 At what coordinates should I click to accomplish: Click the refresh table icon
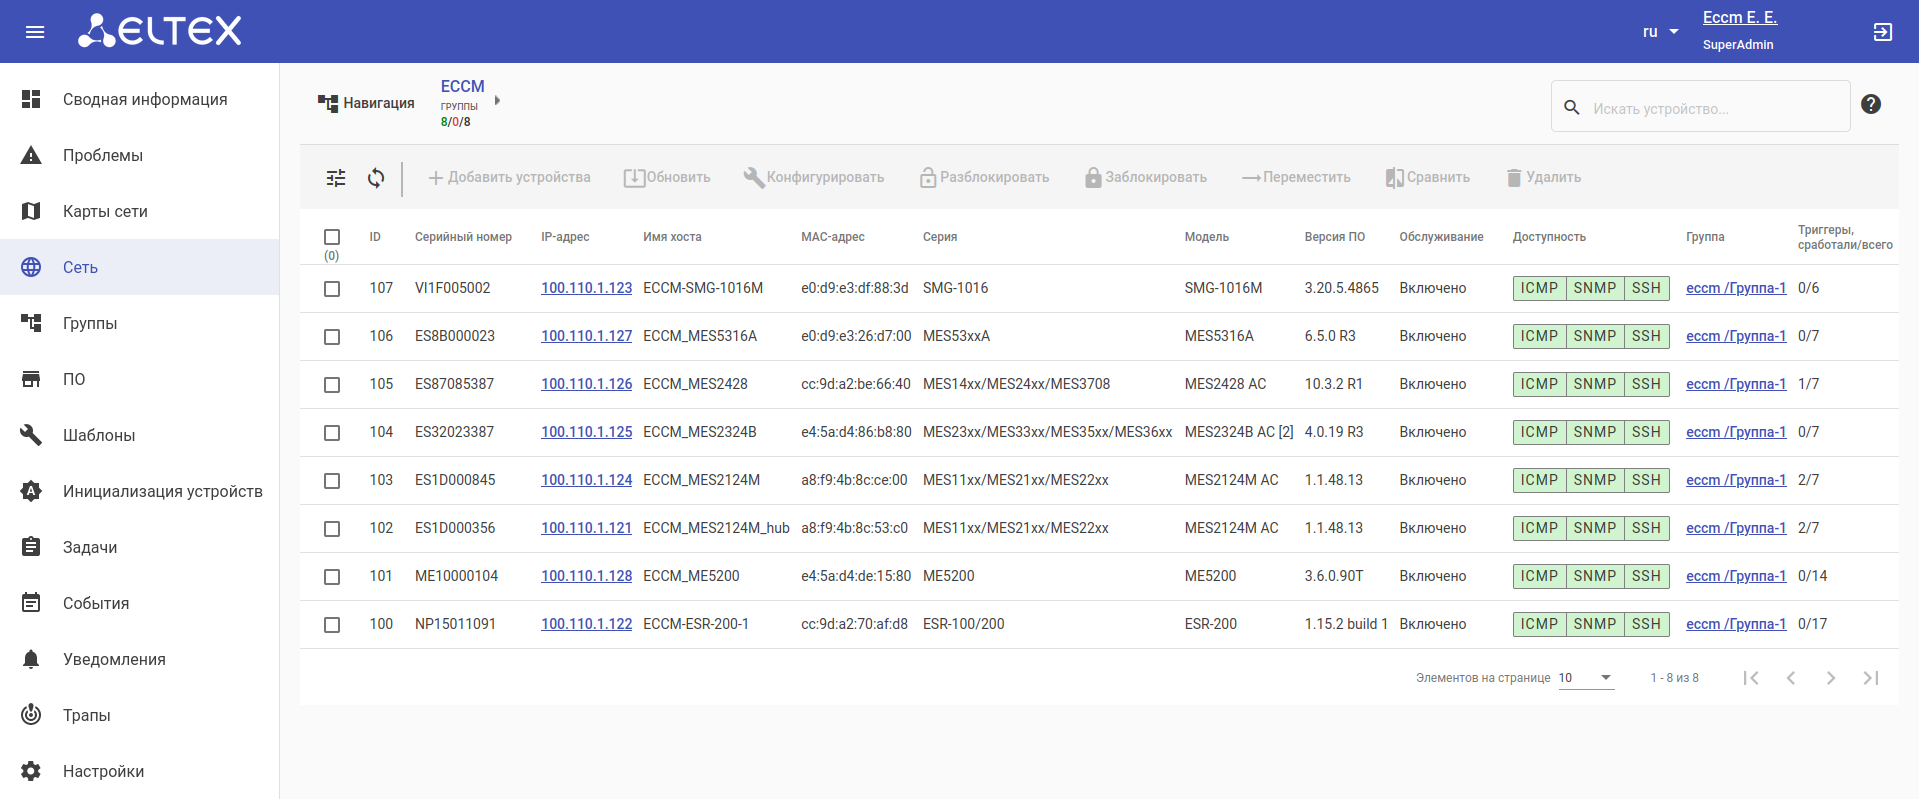click(376, 178)
